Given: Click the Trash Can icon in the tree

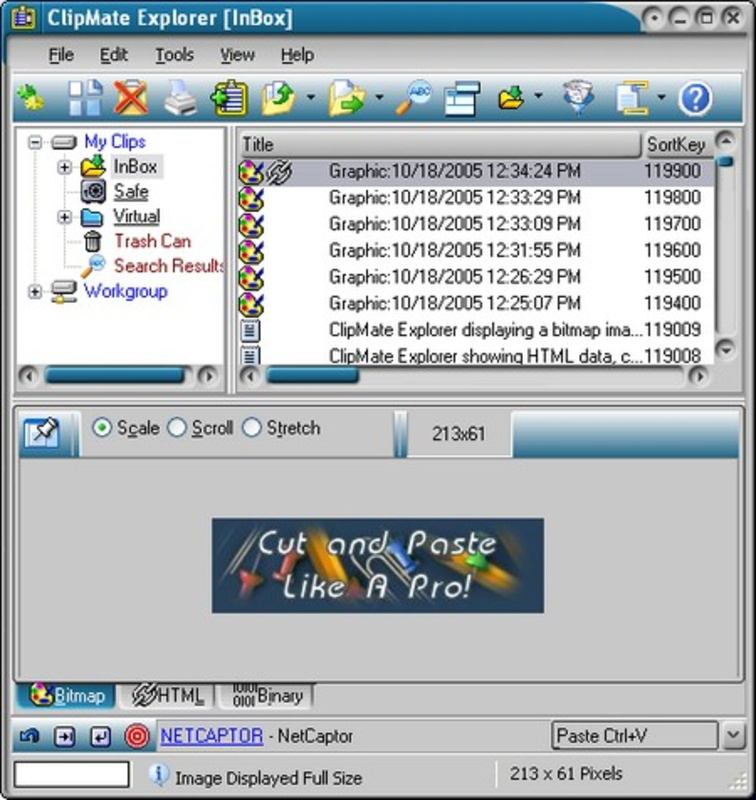Looking at the screenshot, I should pos(92,241).
